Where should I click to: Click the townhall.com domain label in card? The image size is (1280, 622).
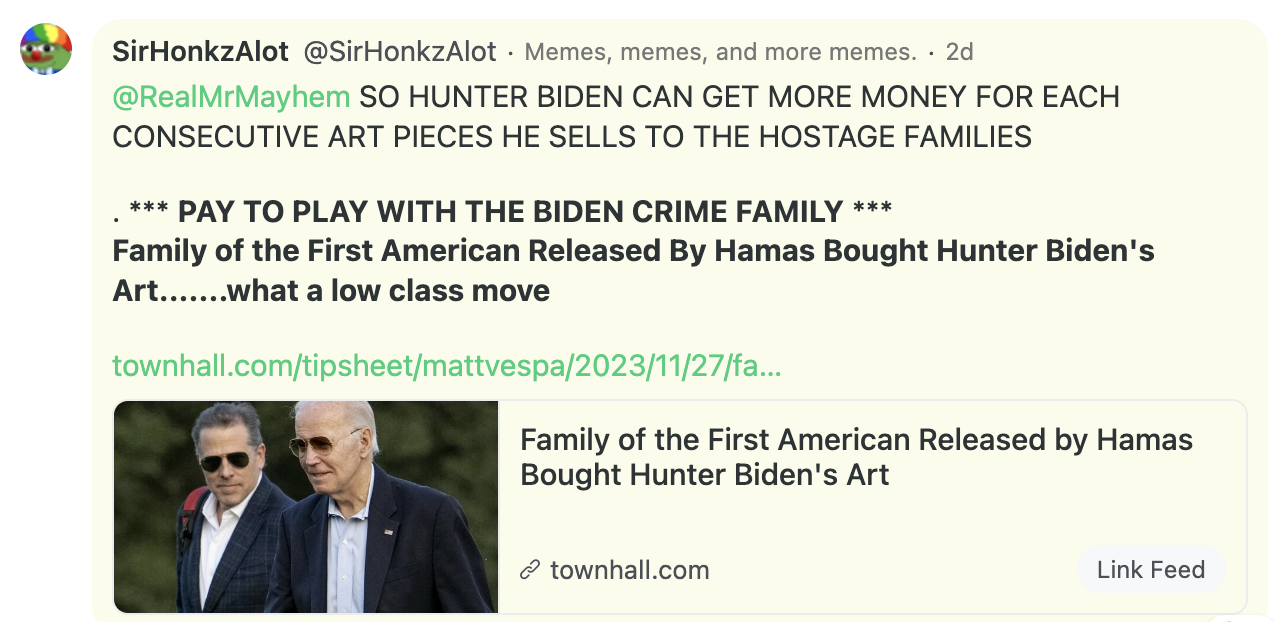coord(629,571)
